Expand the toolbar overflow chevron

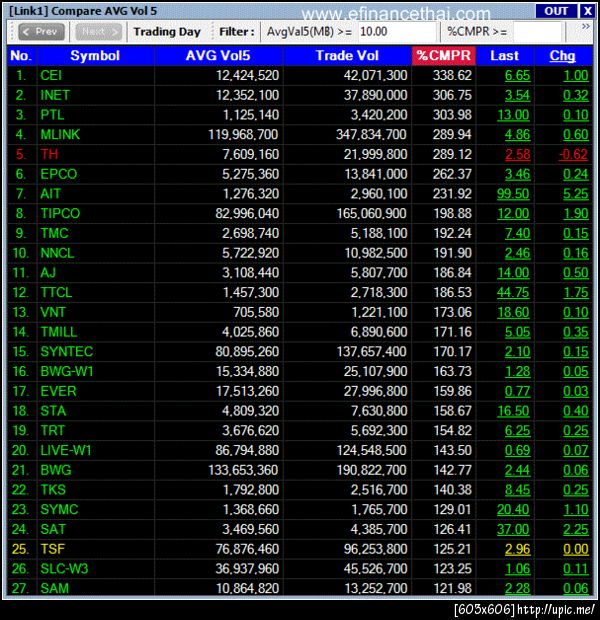[x=586, y=26]
